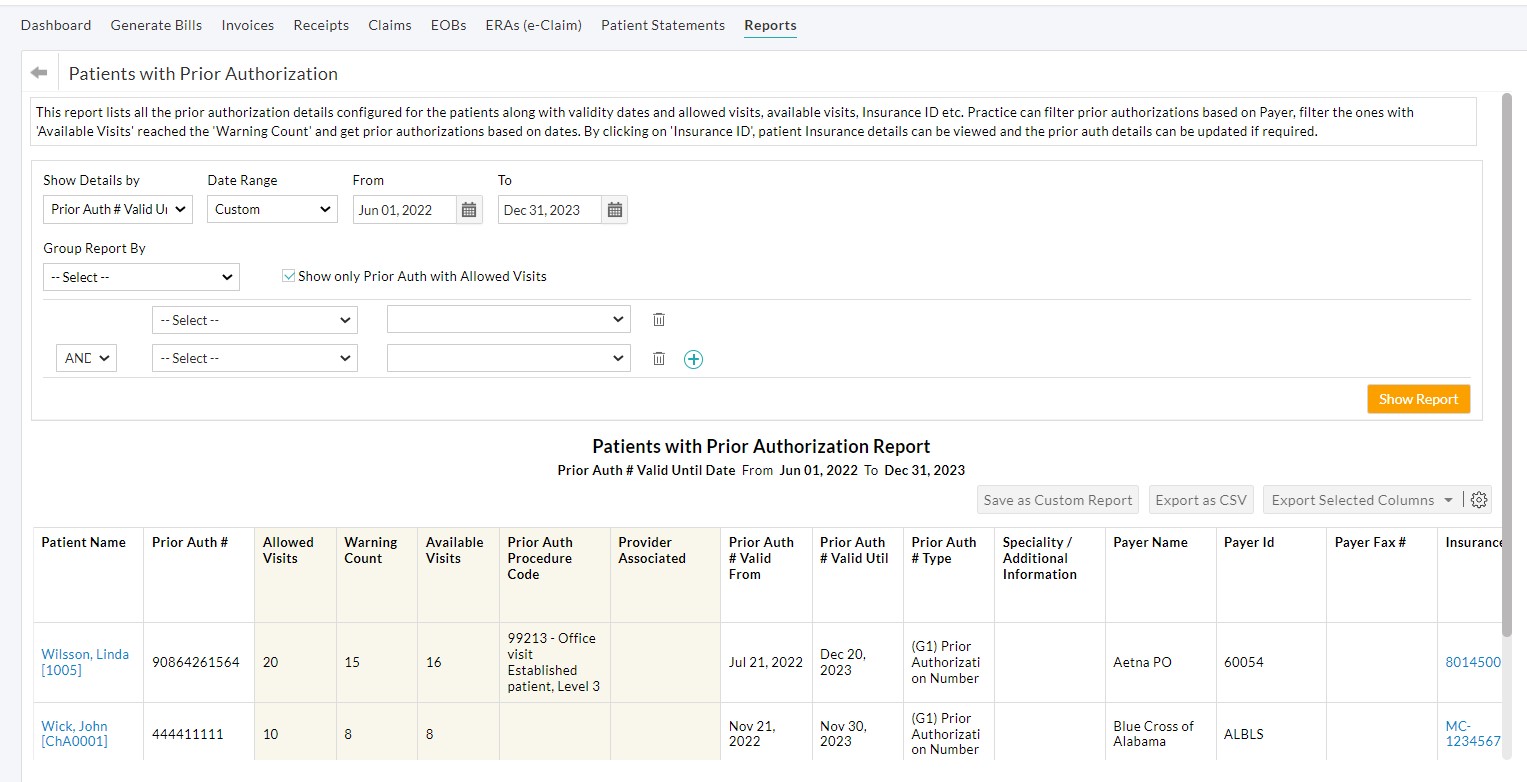Image resolution: width=1527 pixels, height=782 pixels.
Task: Switch to the Claims tab
Action: (x=389, y=25)
